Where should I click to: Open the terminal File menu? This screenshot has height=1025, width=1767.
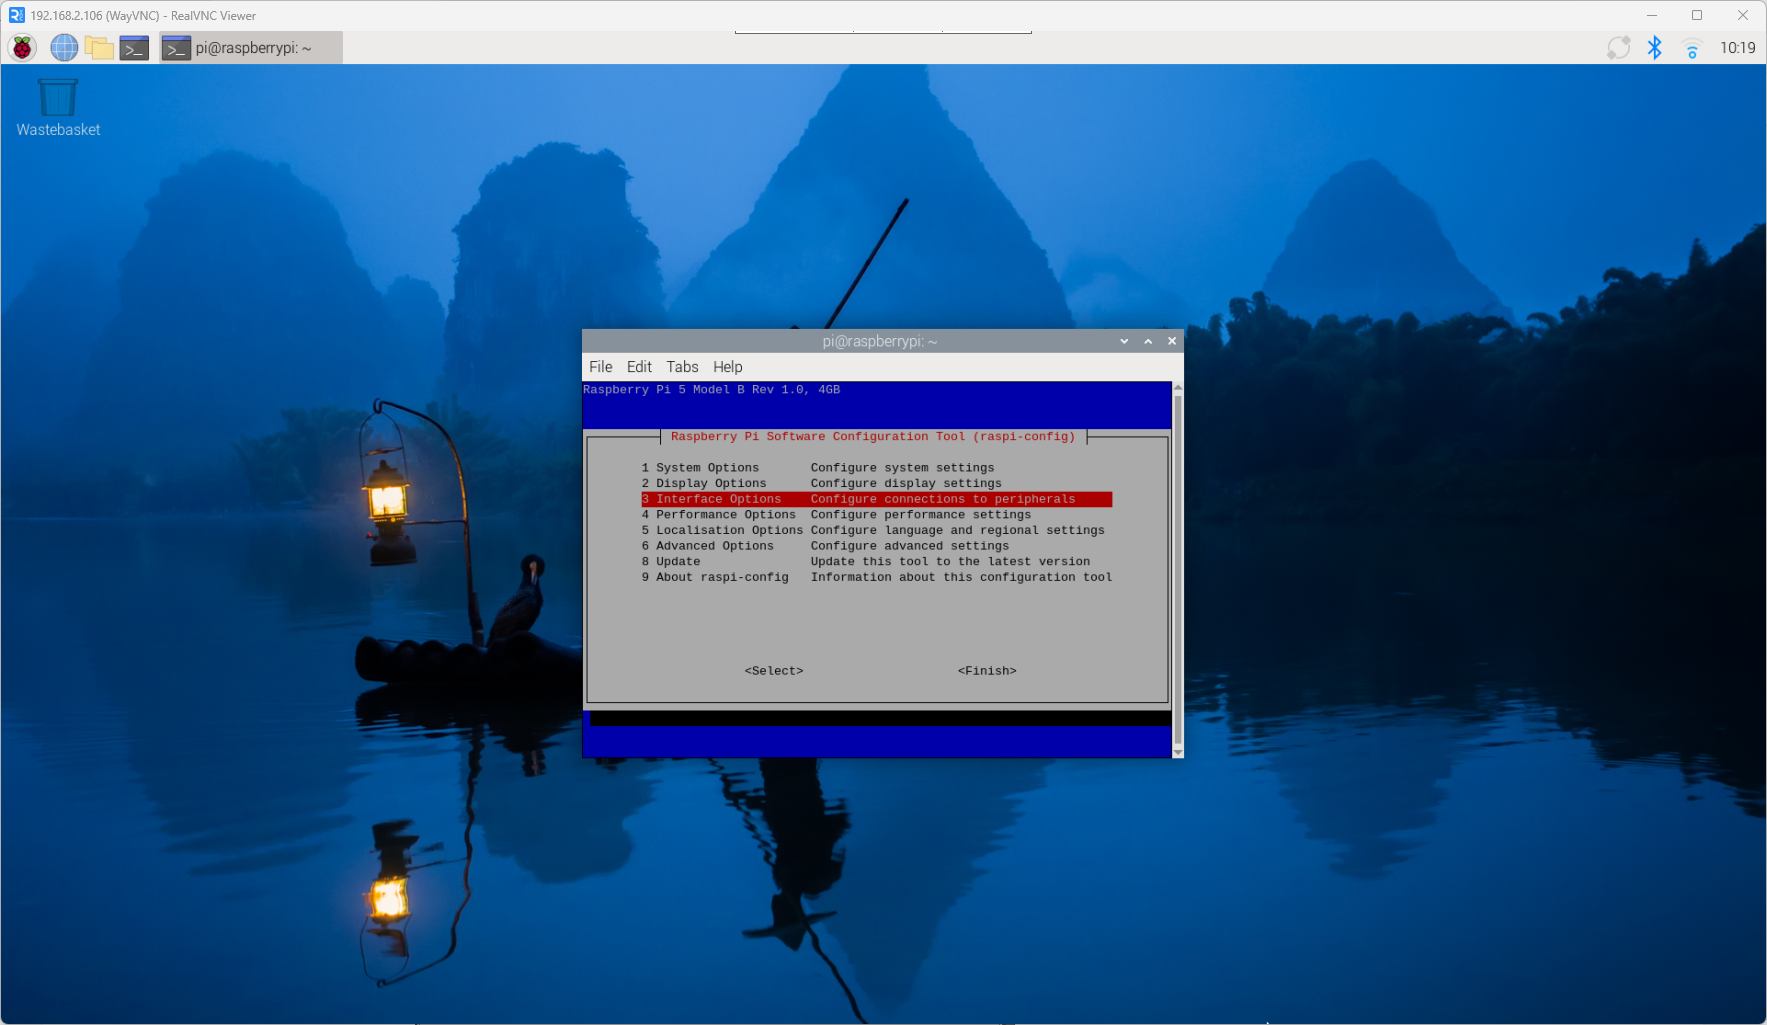click(x=600, y=366)
